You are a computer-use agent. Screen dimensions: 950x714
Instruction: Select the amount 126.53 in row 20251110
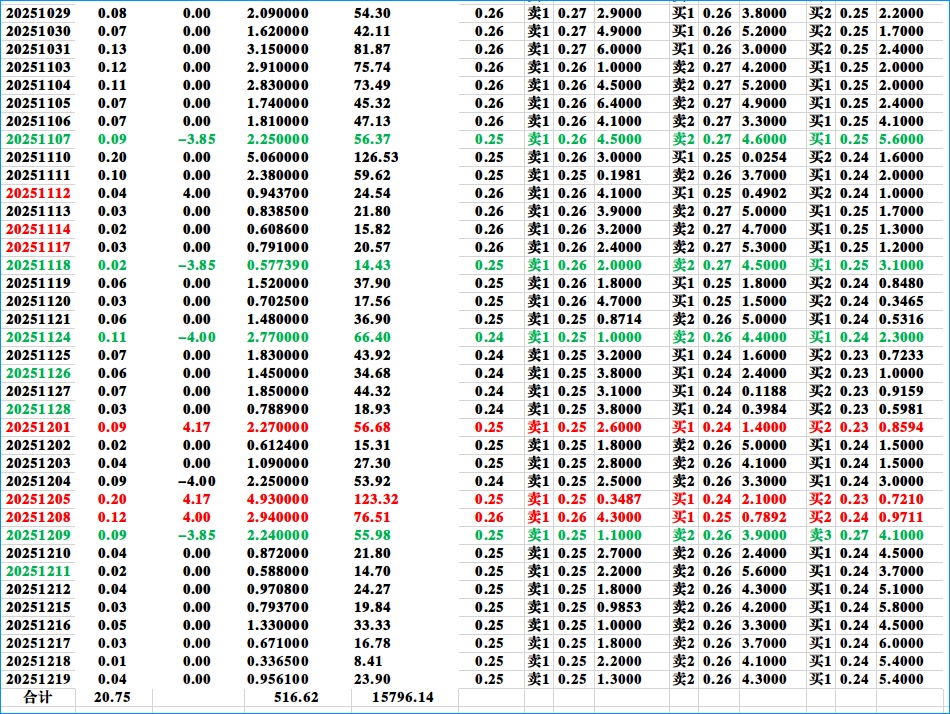coord(376,158)
